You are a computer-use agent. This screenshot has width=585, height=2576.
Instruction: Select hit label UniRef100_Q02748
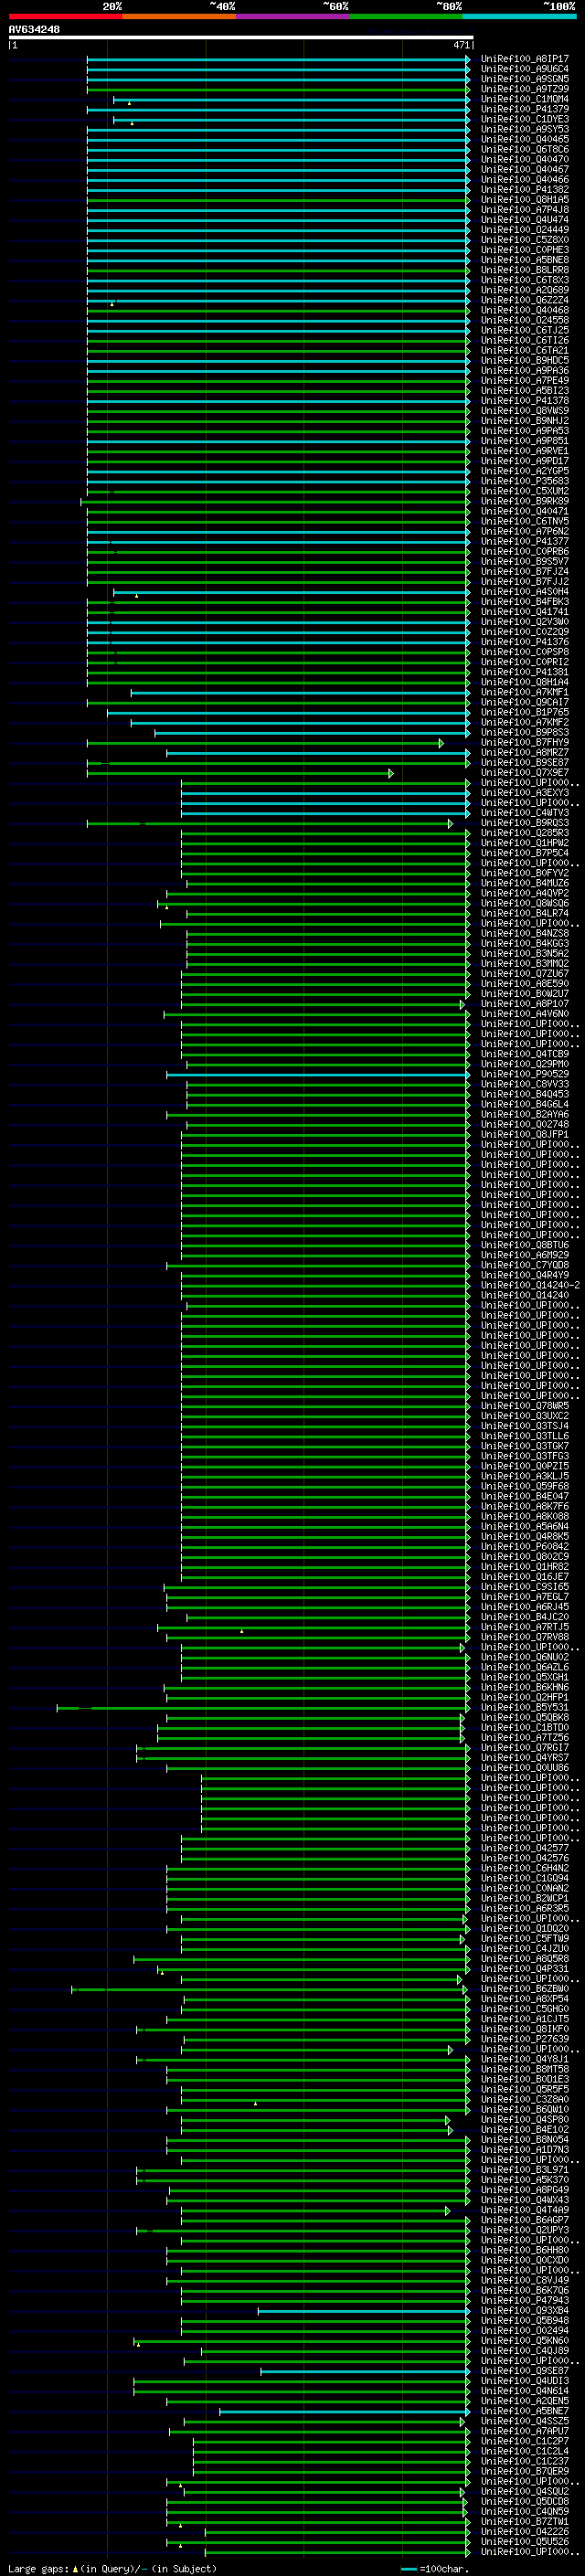point(525,1124)
